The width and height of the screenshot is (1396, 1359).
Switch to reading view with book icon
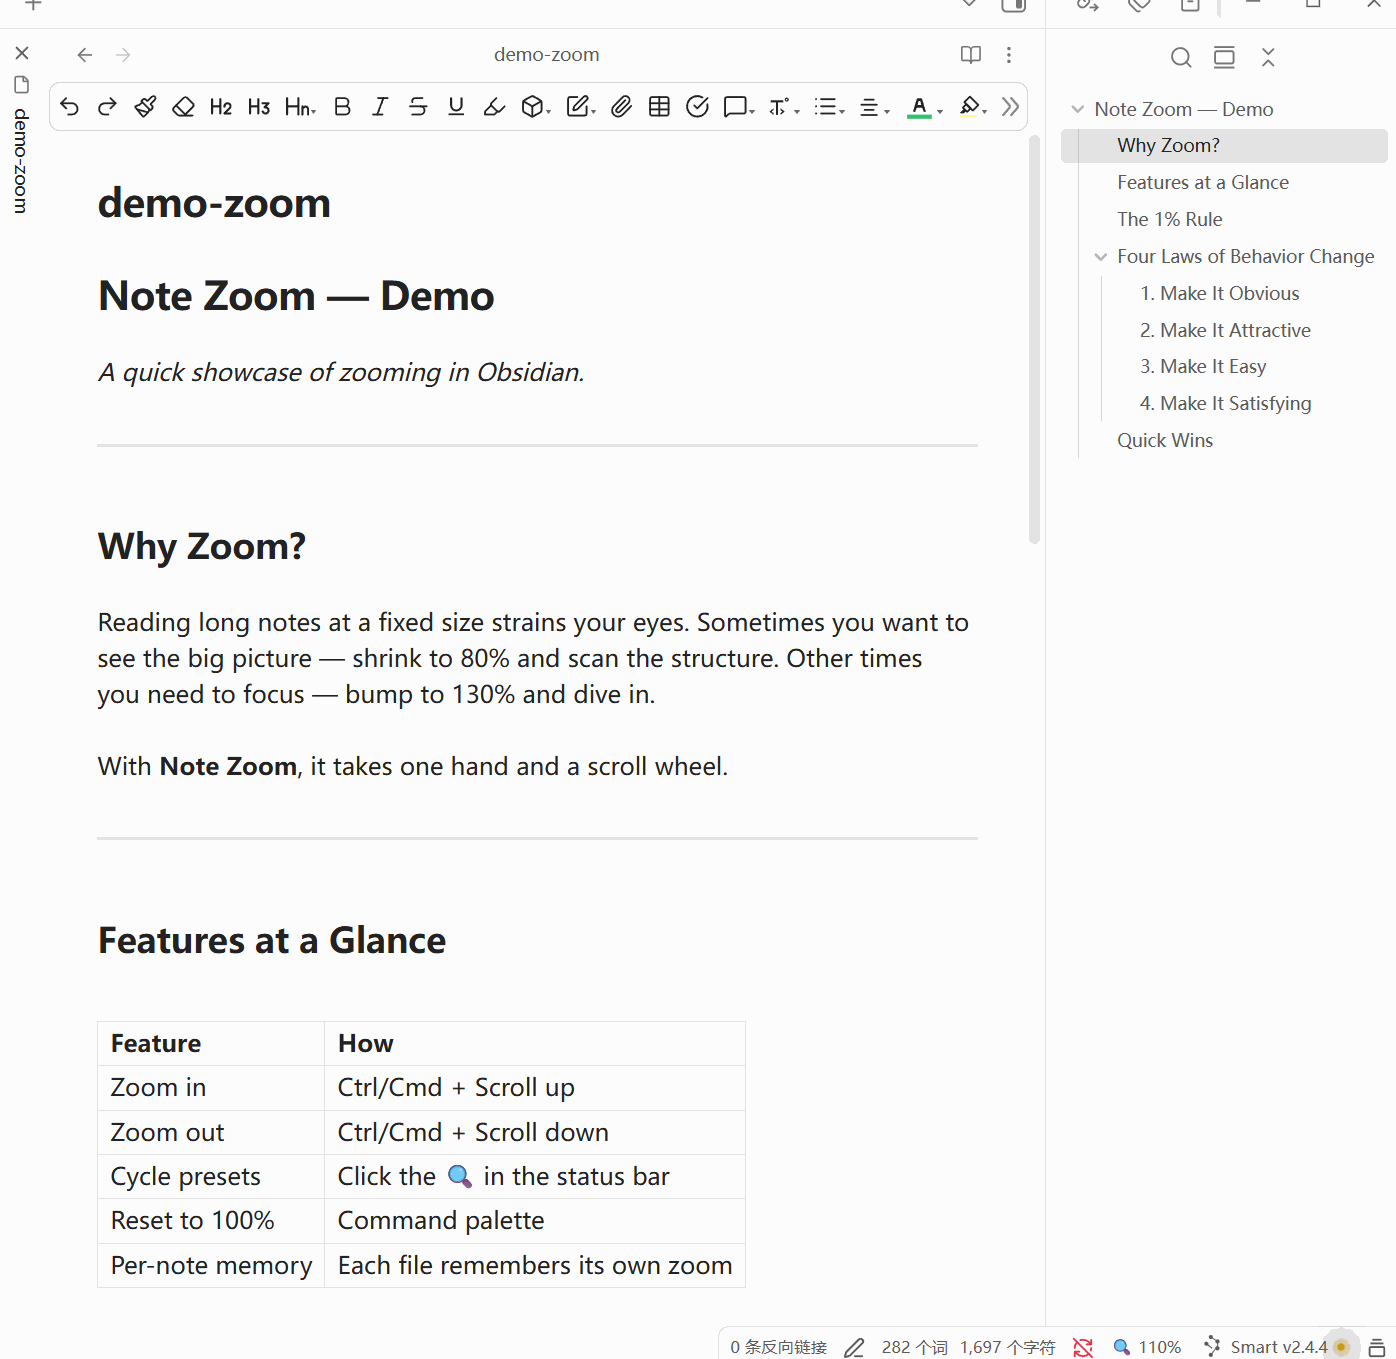click(971, 55)
